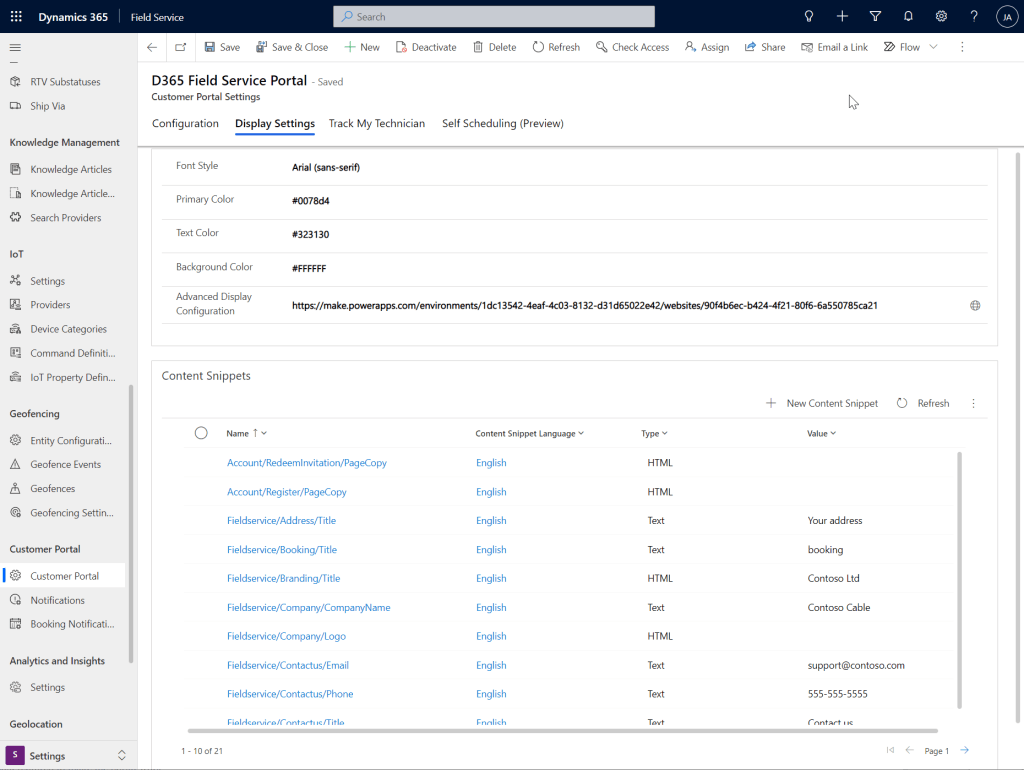Open the settings gear in the header
This screenshot has height=770, width=1024.
[x=941, y=17]
